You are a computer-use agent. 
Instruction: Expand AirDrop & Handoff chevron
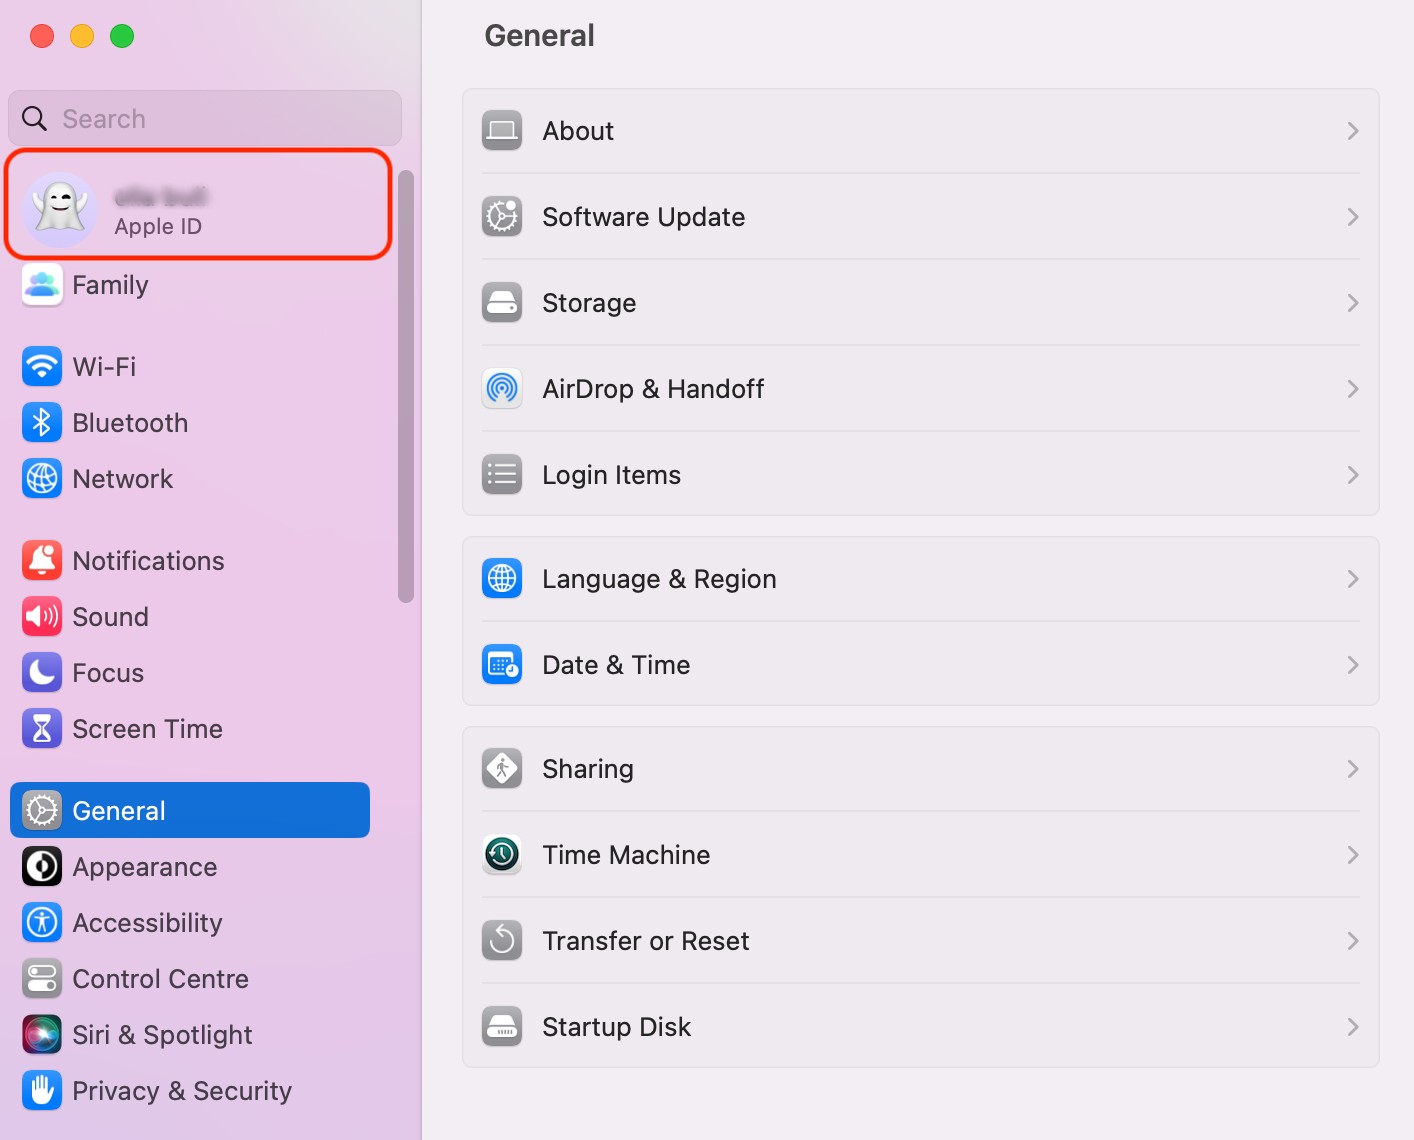(x=1352, y=389)
